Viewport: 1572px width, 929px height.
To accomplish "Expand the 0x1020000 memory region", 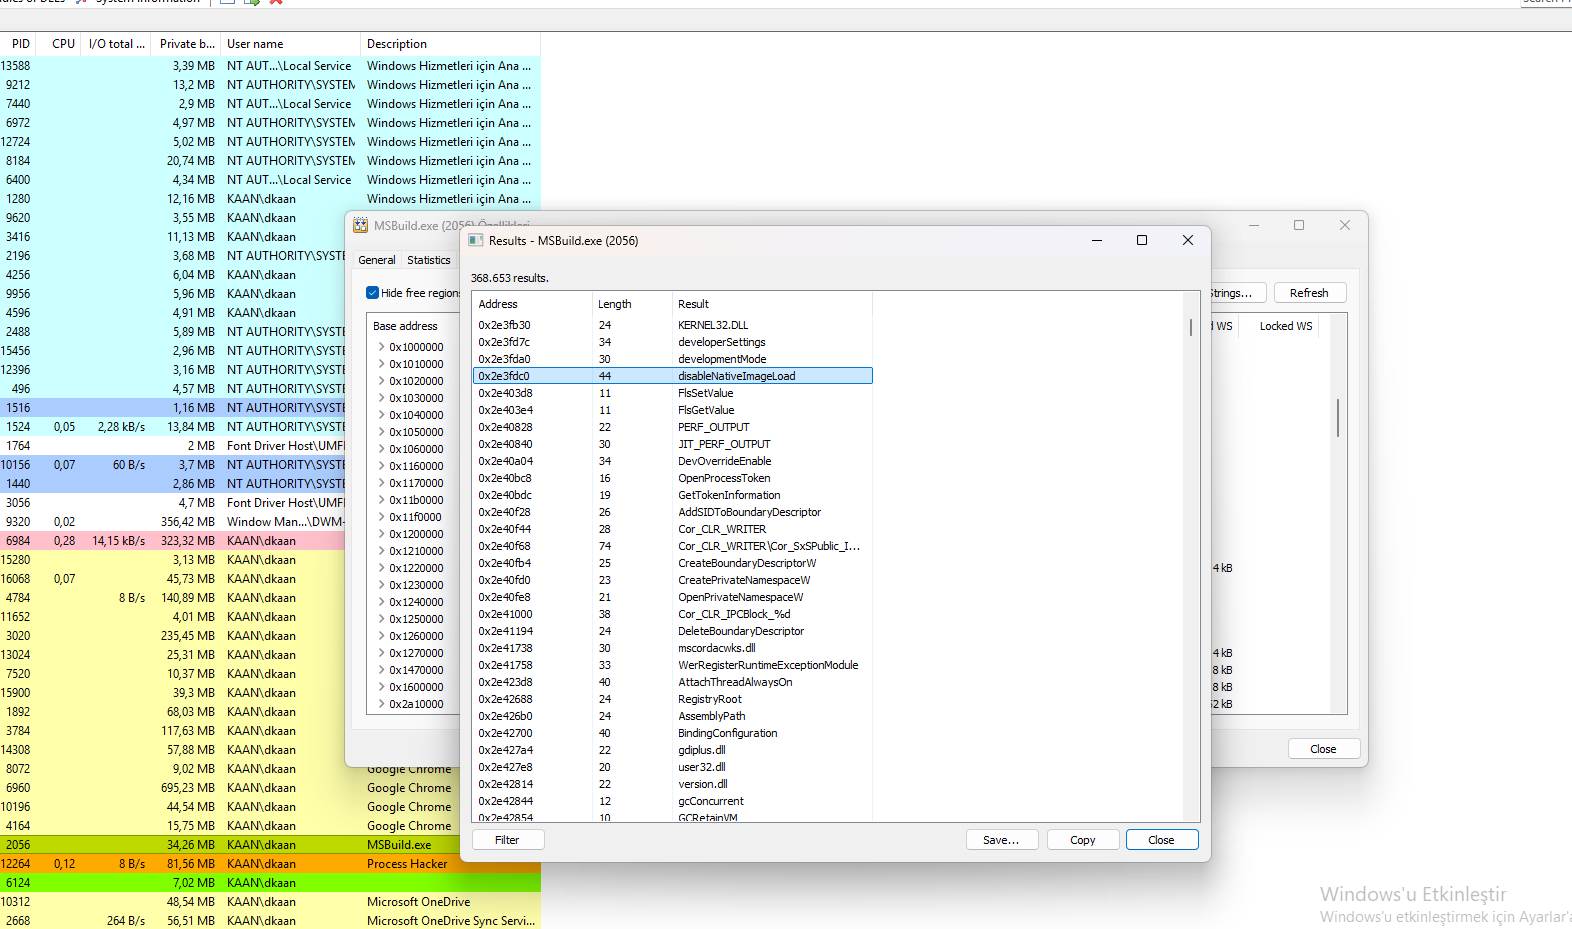I will tap(381, 381).
